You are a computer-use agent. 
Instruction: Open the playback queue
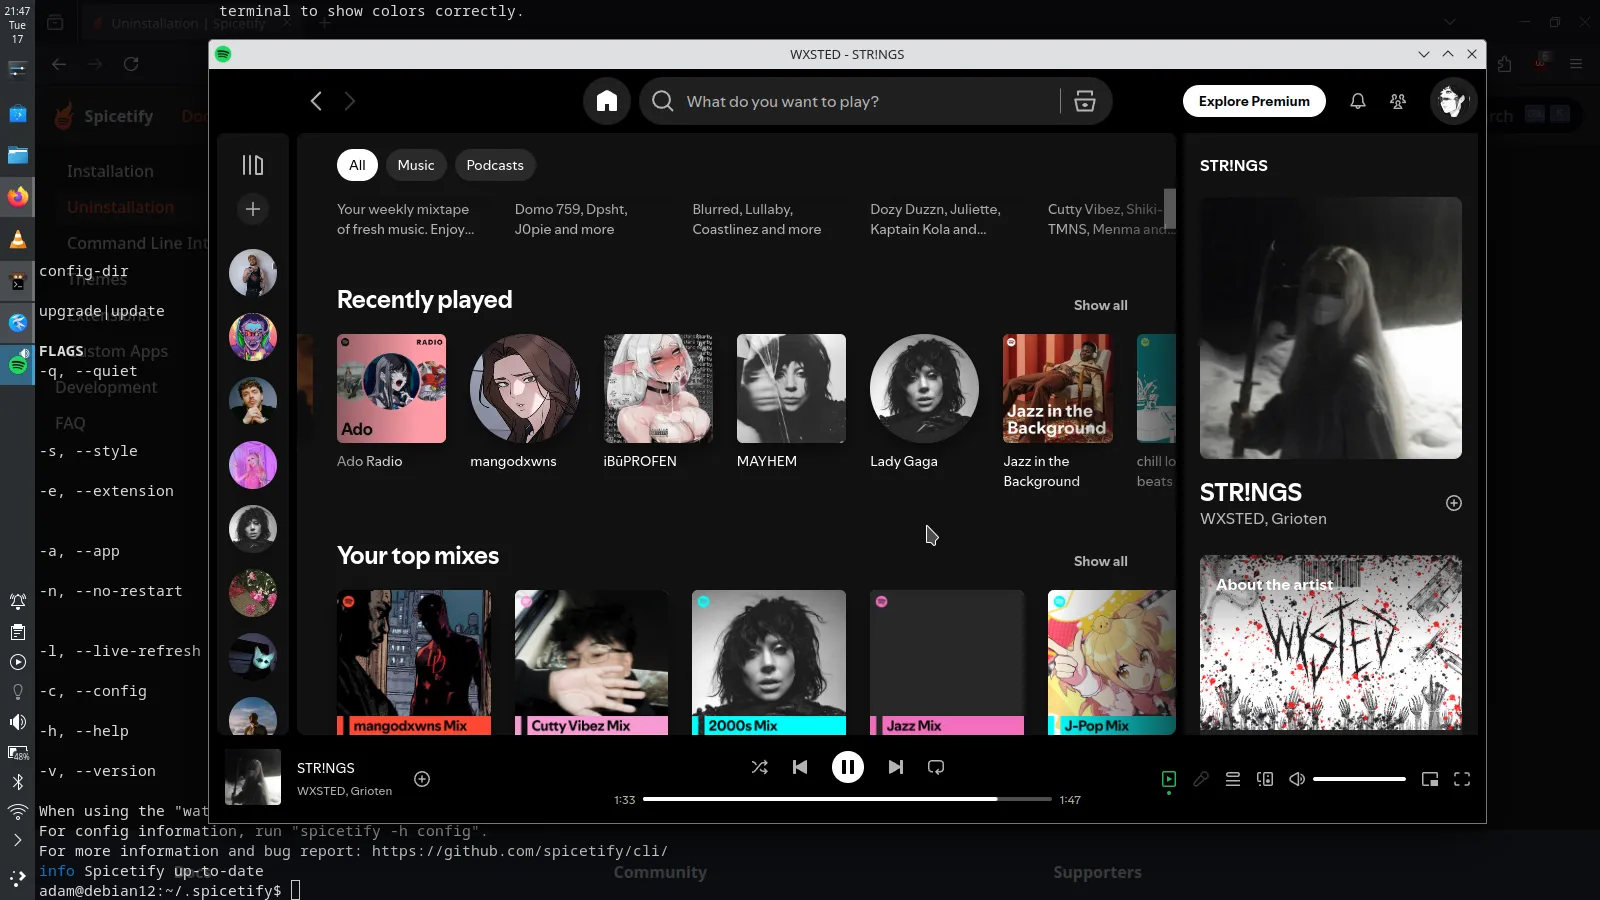pos(1233,779)
